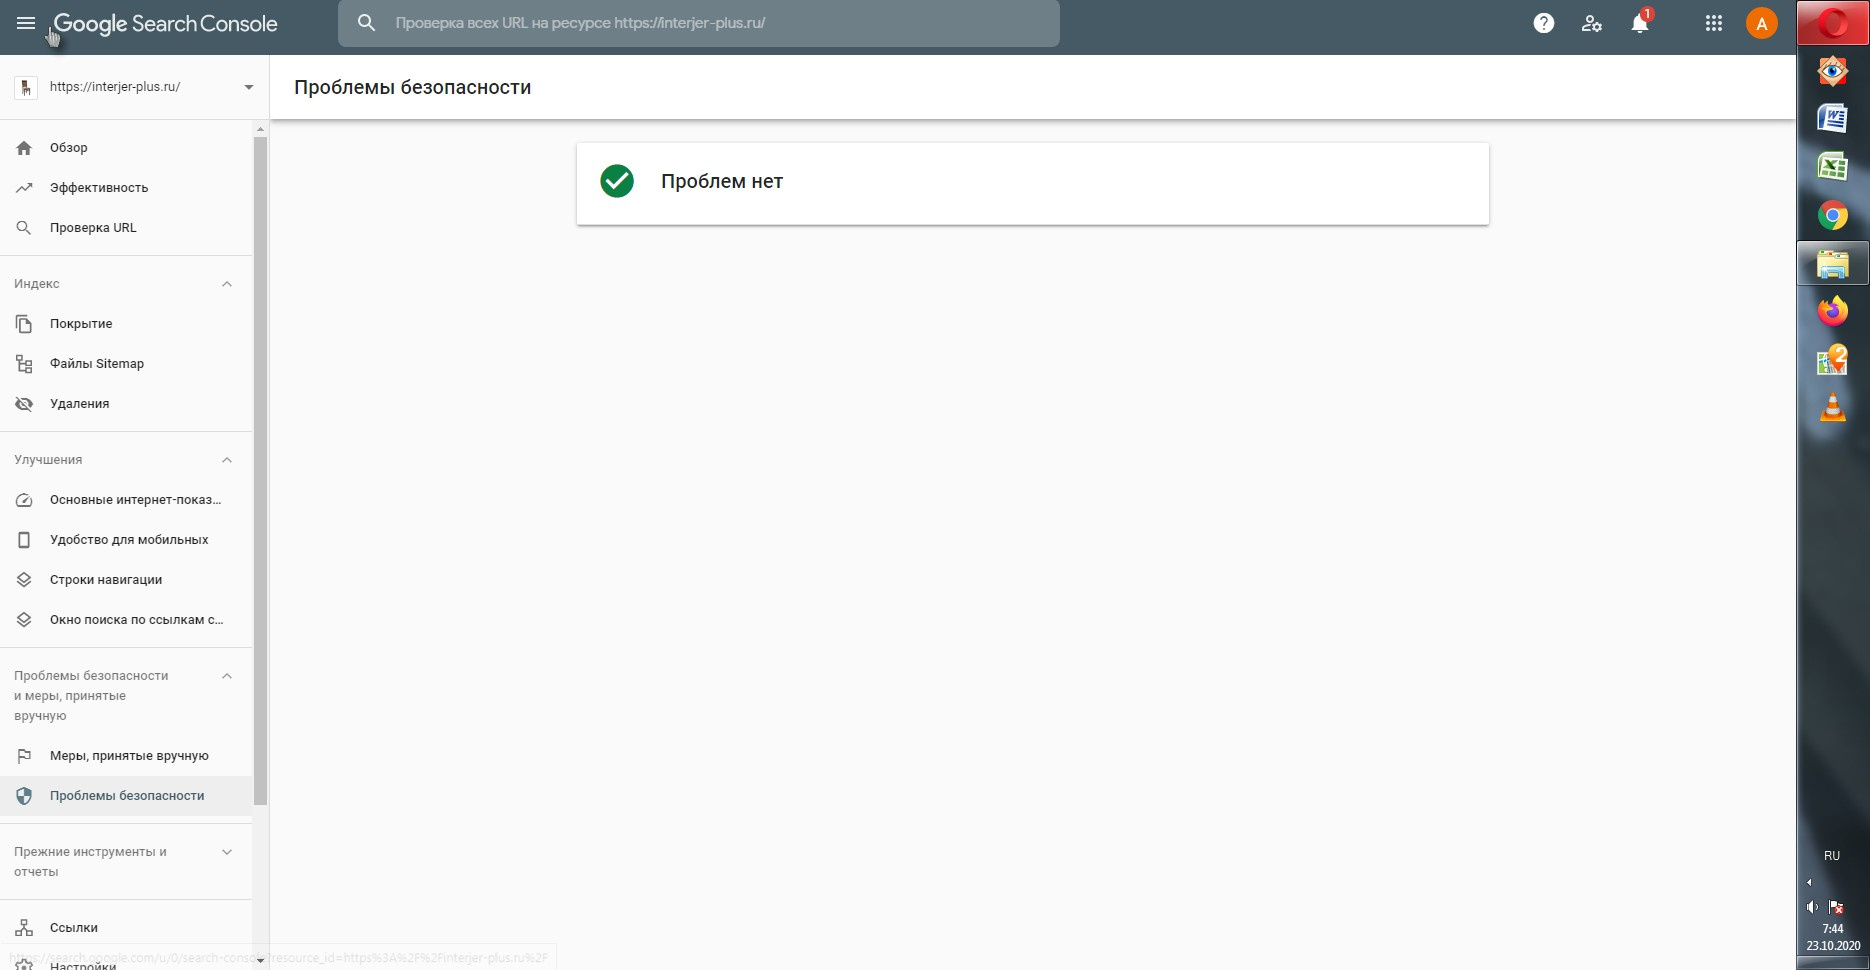This screenshot has width=1870, height=970.
Task: Click the clock 7:44 in tray
Action: tap(1833, 929)
